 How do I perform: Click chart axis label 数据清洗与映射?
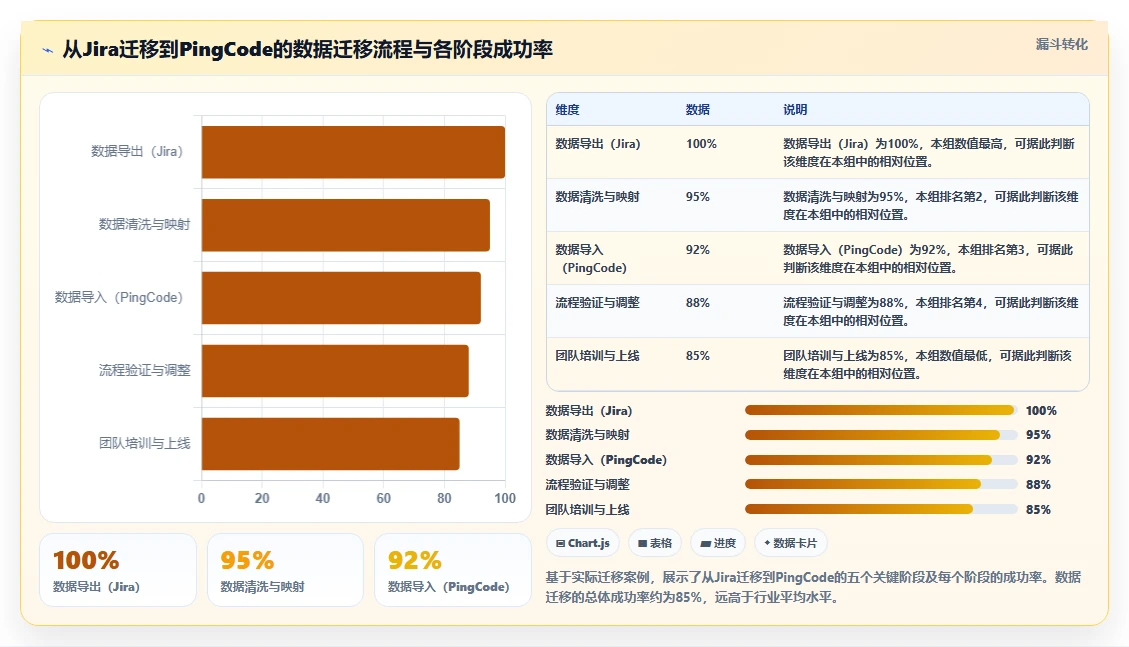[x=144, y=225]
